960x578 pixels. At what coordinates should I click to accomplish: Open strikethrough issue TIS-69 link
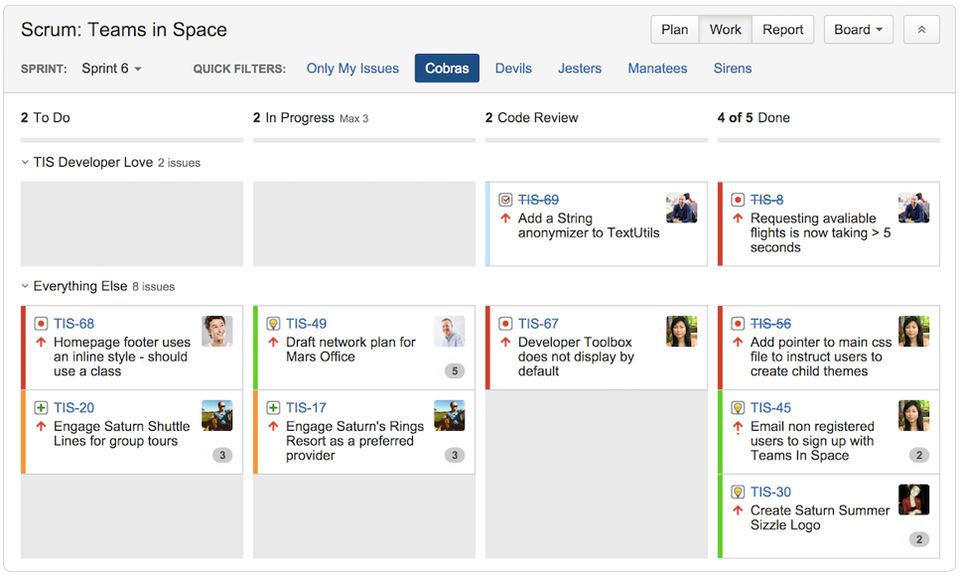tap(538, 200)
